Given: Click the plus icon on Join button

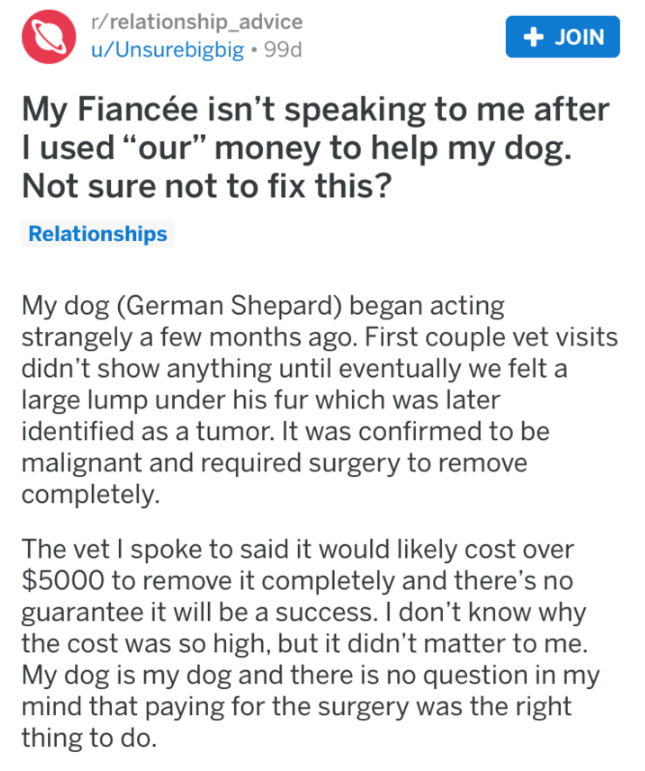Looking at the screenshot, I should pyautogui.click(x=537, y=37).
